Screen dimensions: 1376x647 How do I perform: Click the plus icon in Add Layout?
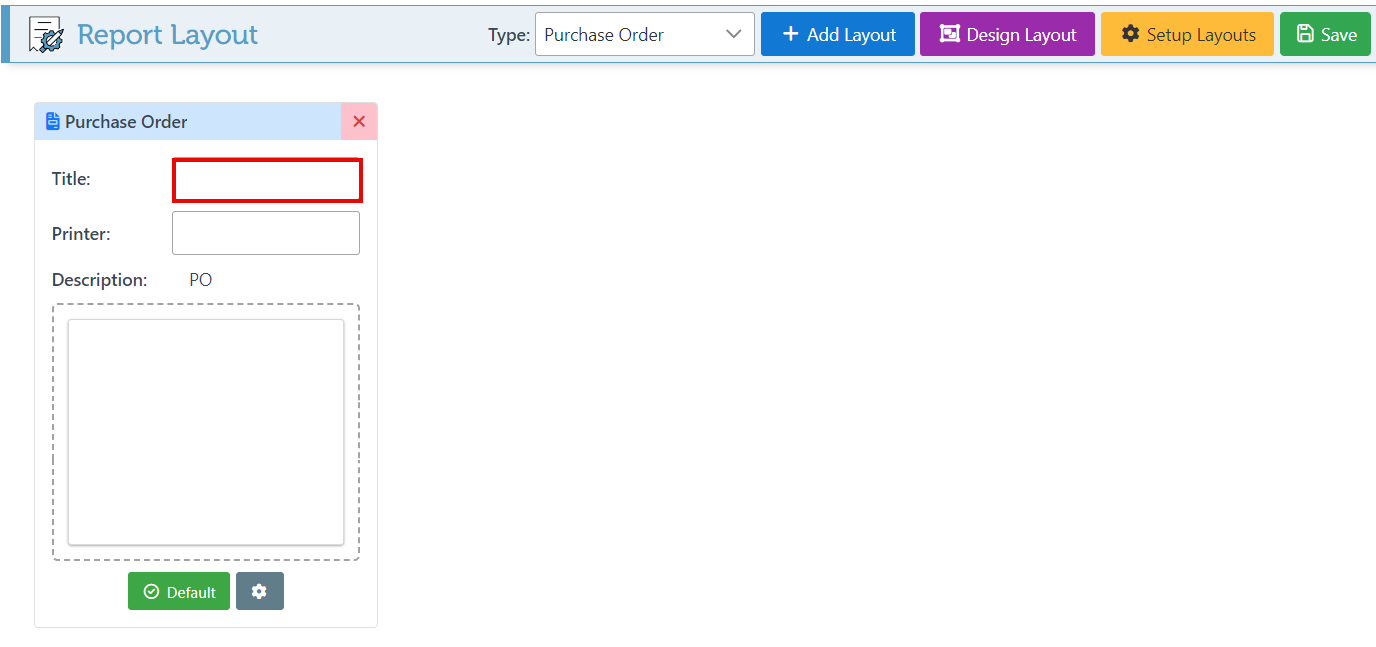(x=790, y=34)
